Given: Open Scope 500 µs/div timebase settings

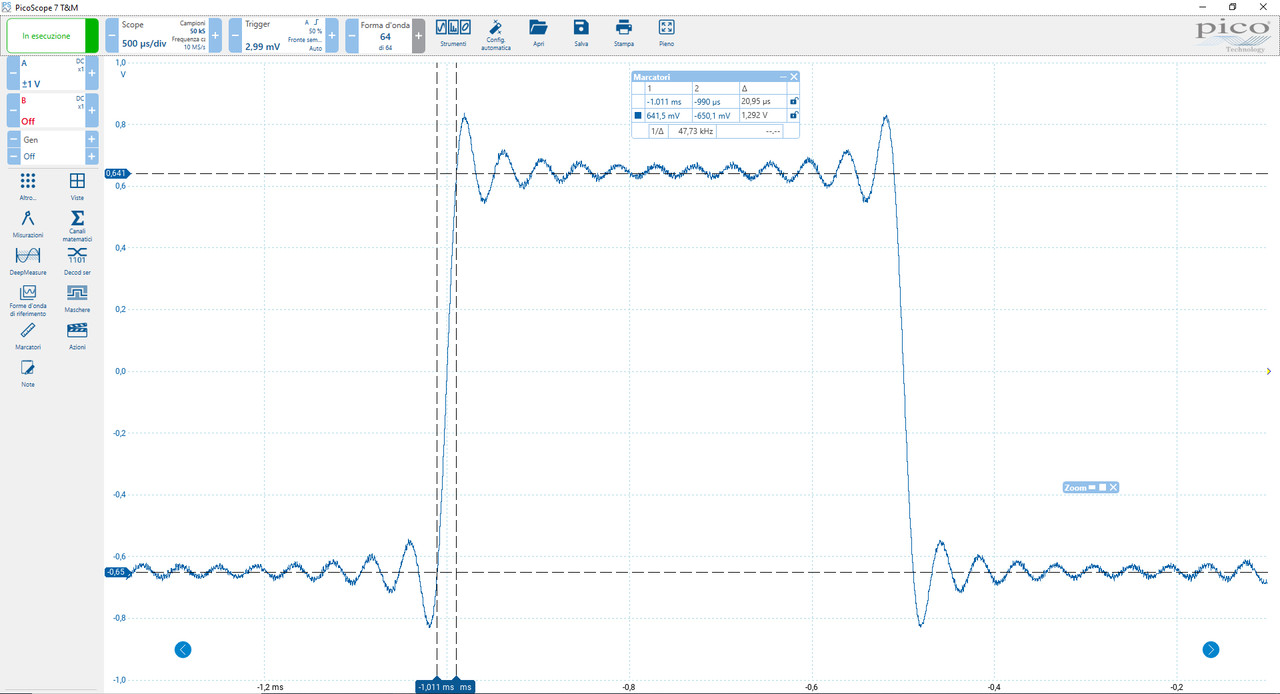Looking at the screenshot, I should (163, 35).
